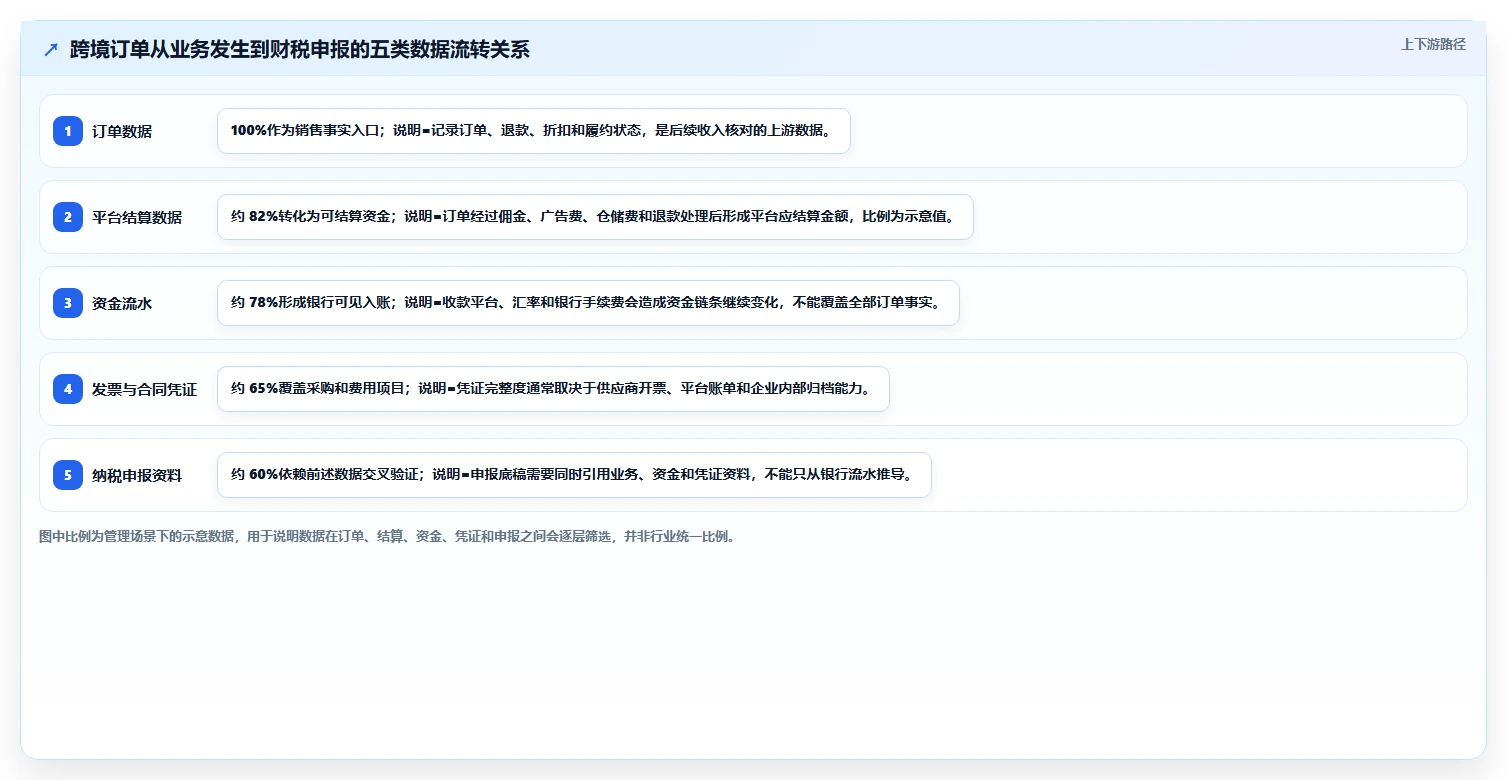Select step number 4 badge
This screenshot has height=780, width=1507.
click(68, 388)
